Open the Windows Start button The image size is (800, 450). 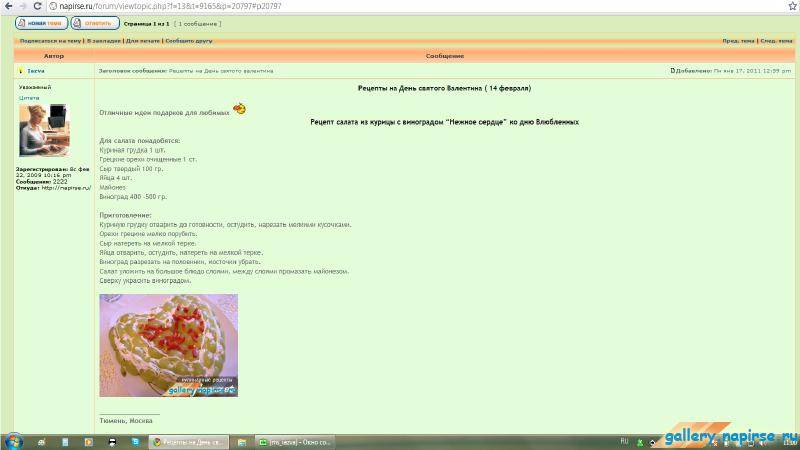pyautogui.click(x=14, y=442)
